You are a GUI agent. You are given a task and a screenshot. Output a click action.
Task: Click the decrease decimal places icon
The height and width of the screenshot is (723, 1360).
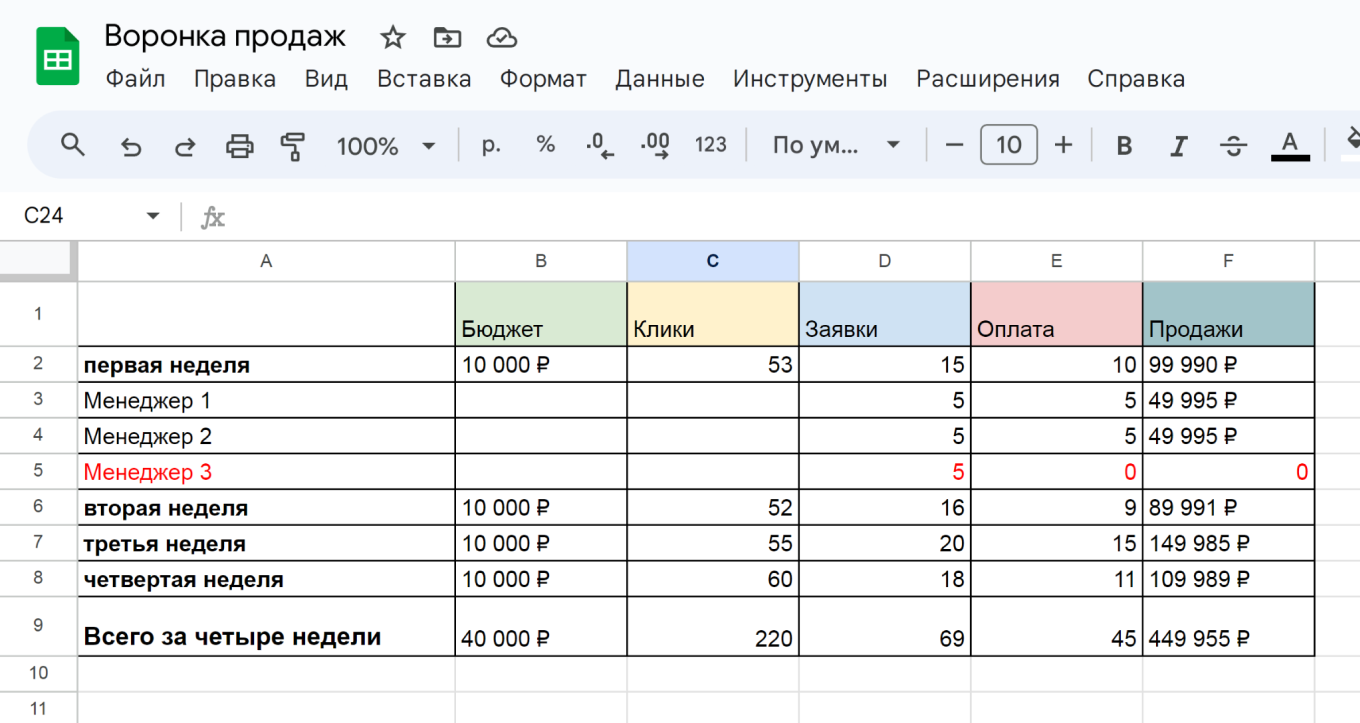point(600,144)
